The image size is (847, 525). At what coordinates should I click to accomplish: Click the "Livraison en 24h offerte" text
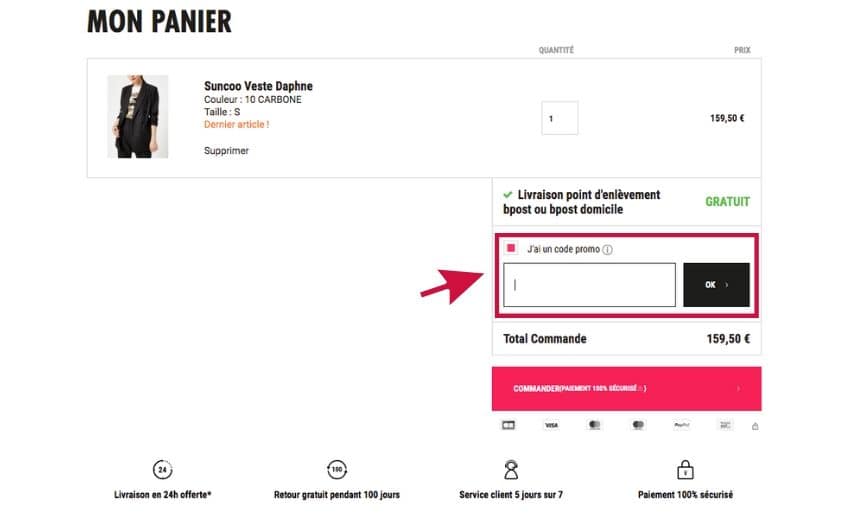tap(163, 495)
